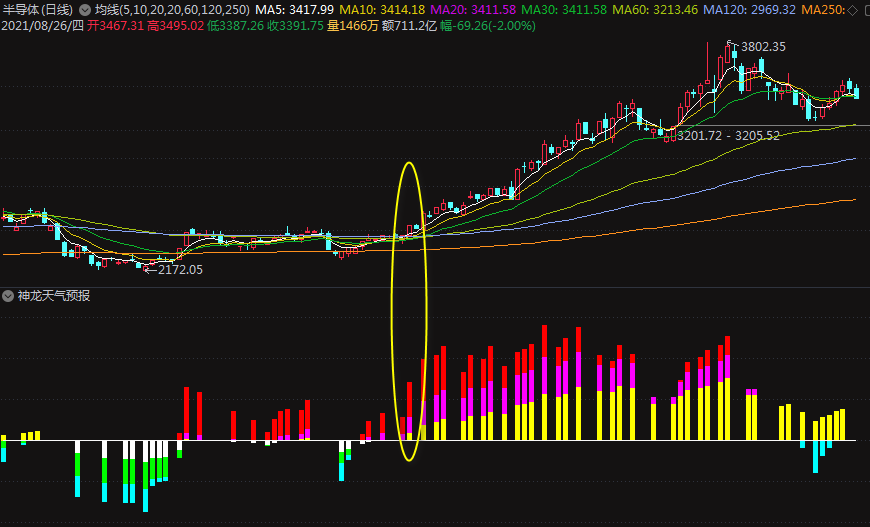This screenshot has height=527, width=870.
Task: Click the change 幅-69.26(-2.00%)
Action: [488, 26]
